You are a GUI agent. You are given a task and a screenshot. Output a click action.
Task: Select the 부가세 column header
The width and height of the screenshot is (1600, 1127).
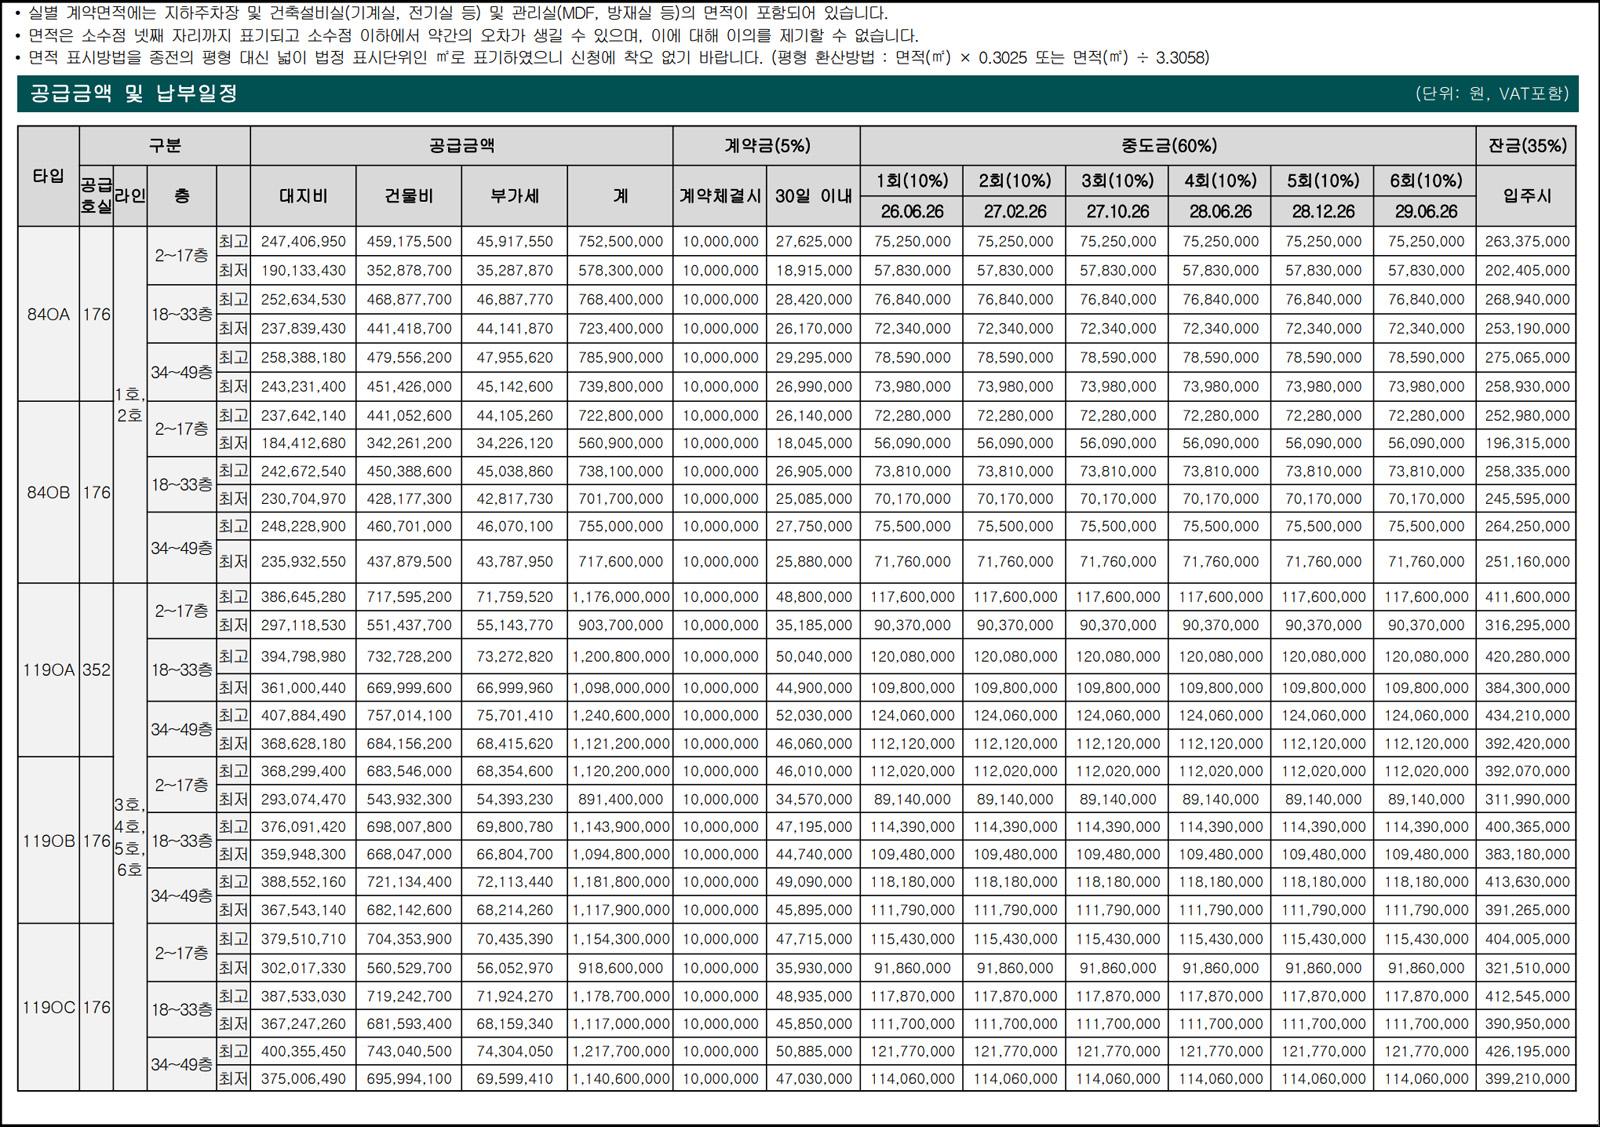(514, 196)
